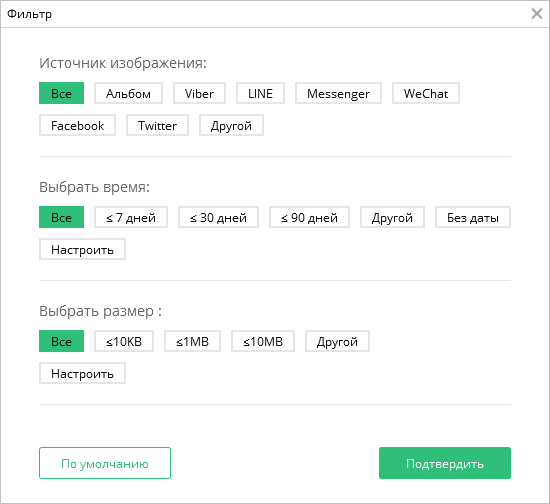Choose 'Другой' under Источник изображения
The height and width of the screenshot is (504, 550).
tap(232, 125)
